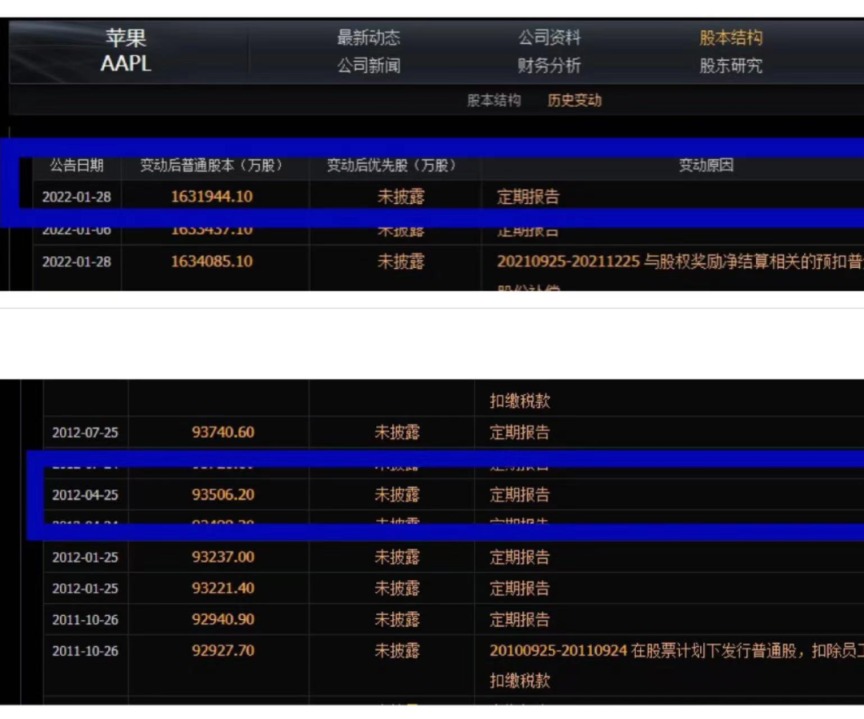Select the 历史变动 sub-tab
This screenshot has width=864, height=719.
coord(574,100)
